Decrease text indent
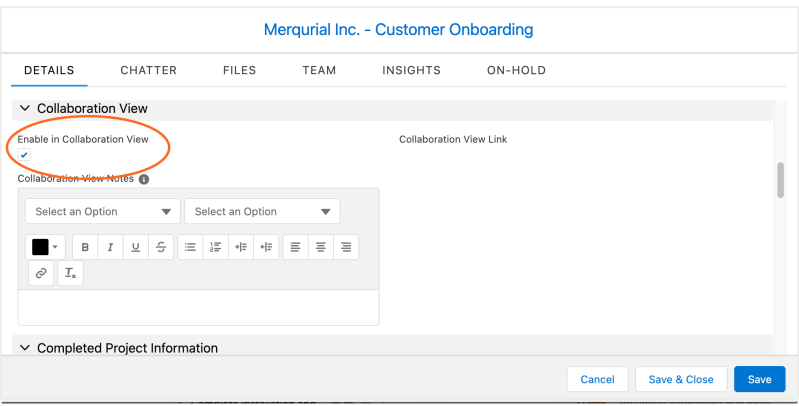Viewport: 799px width, 406px height. coord(266,247)
